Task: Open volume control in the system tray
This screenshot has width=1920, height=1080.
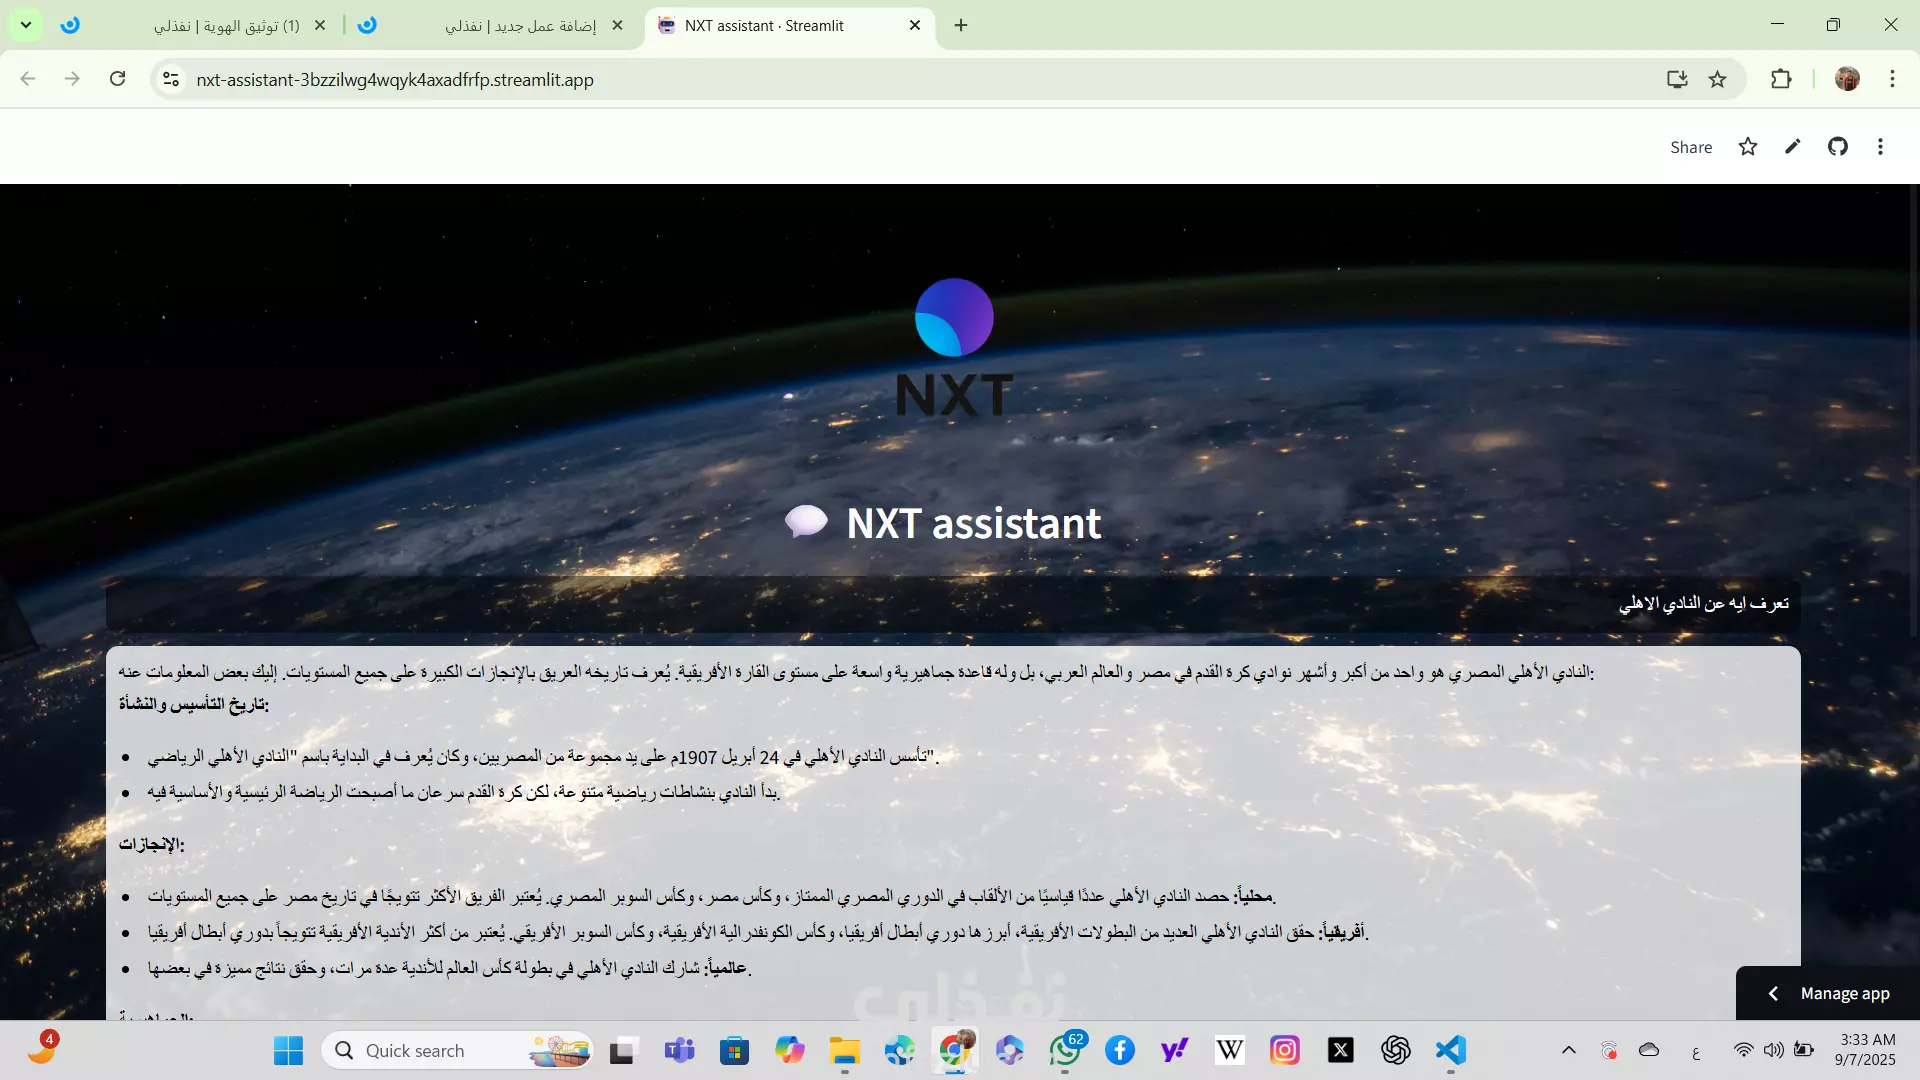Action: [1773, 1050]
